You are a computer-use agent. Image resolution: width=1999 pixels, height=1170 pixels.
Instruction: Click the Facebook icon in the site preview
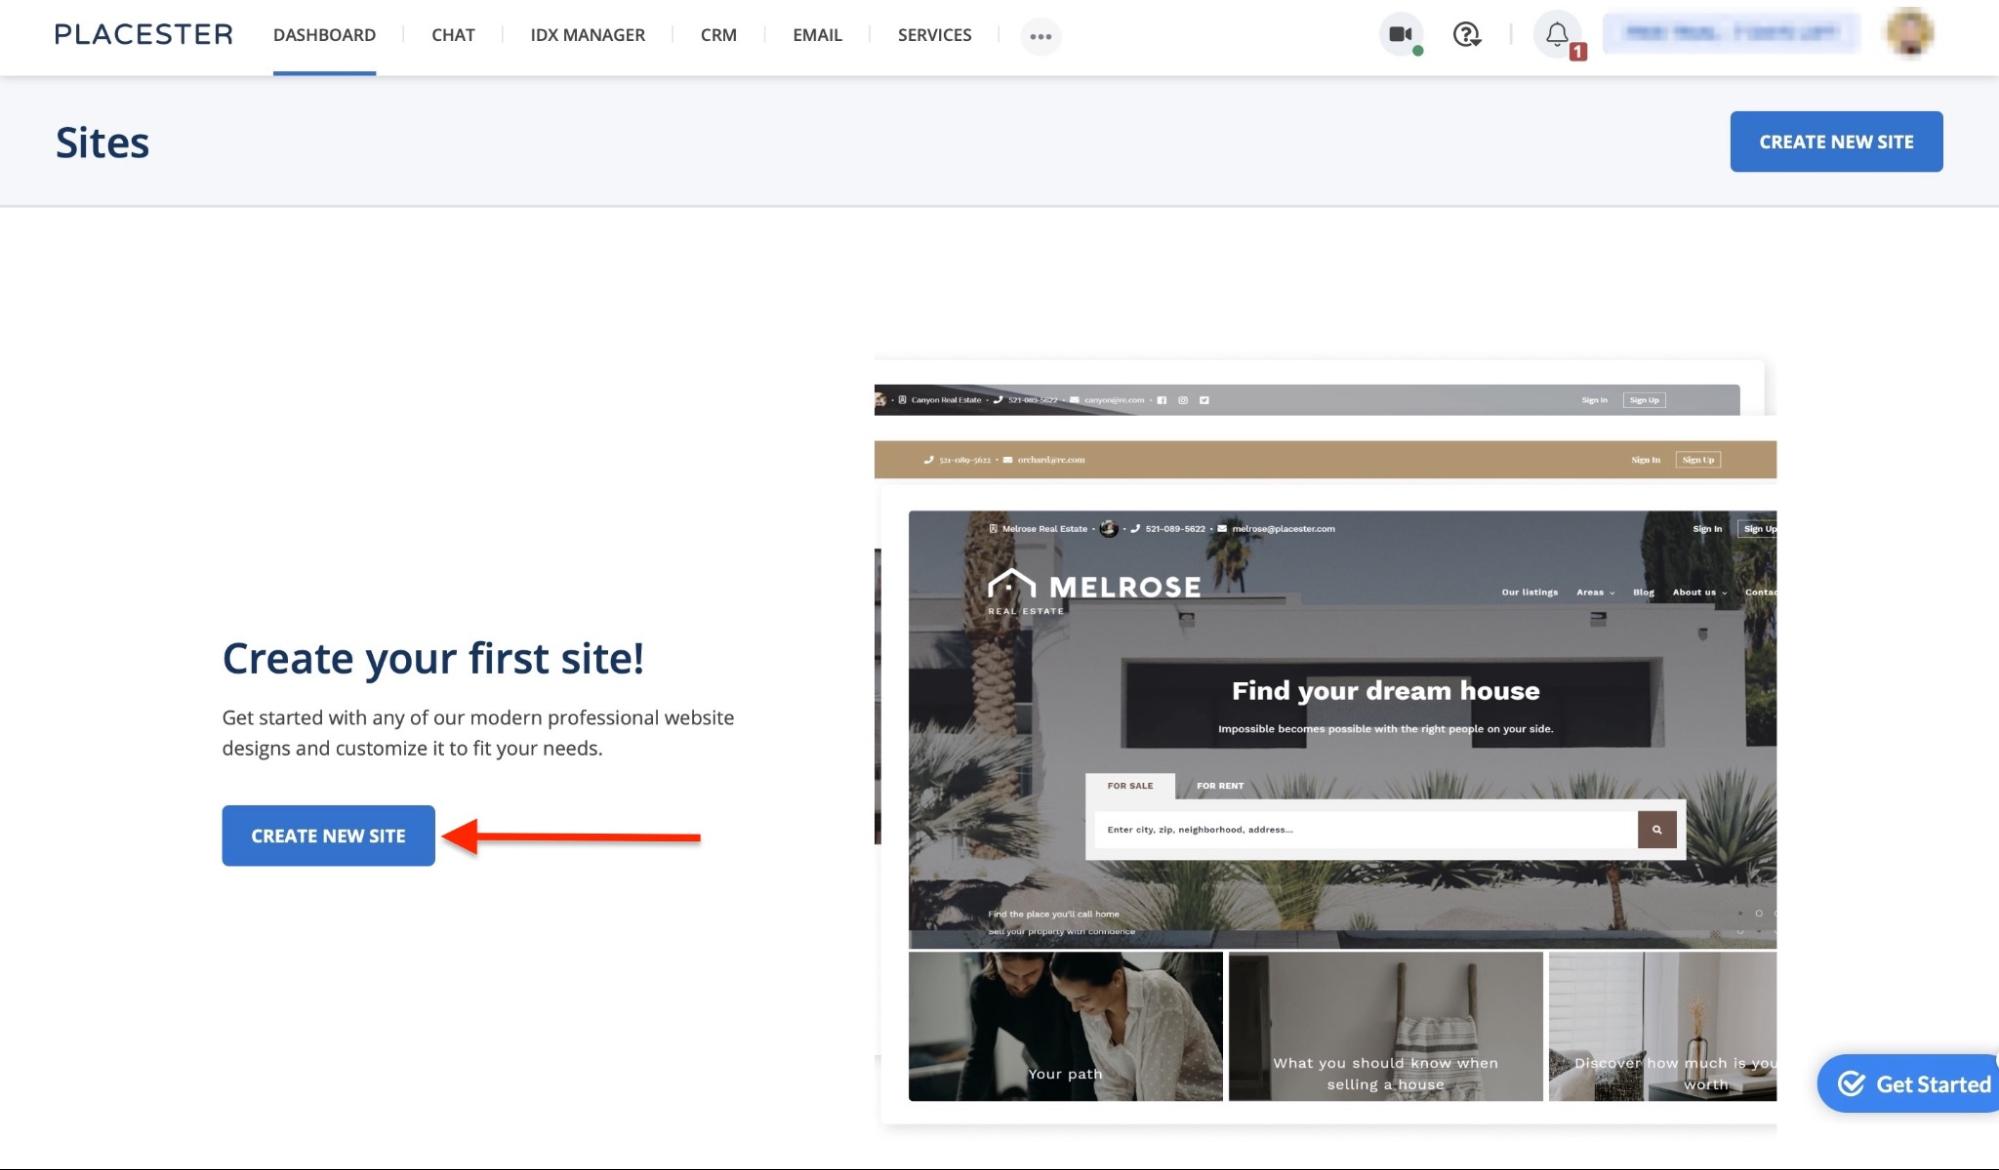(x=1161, y=400)
